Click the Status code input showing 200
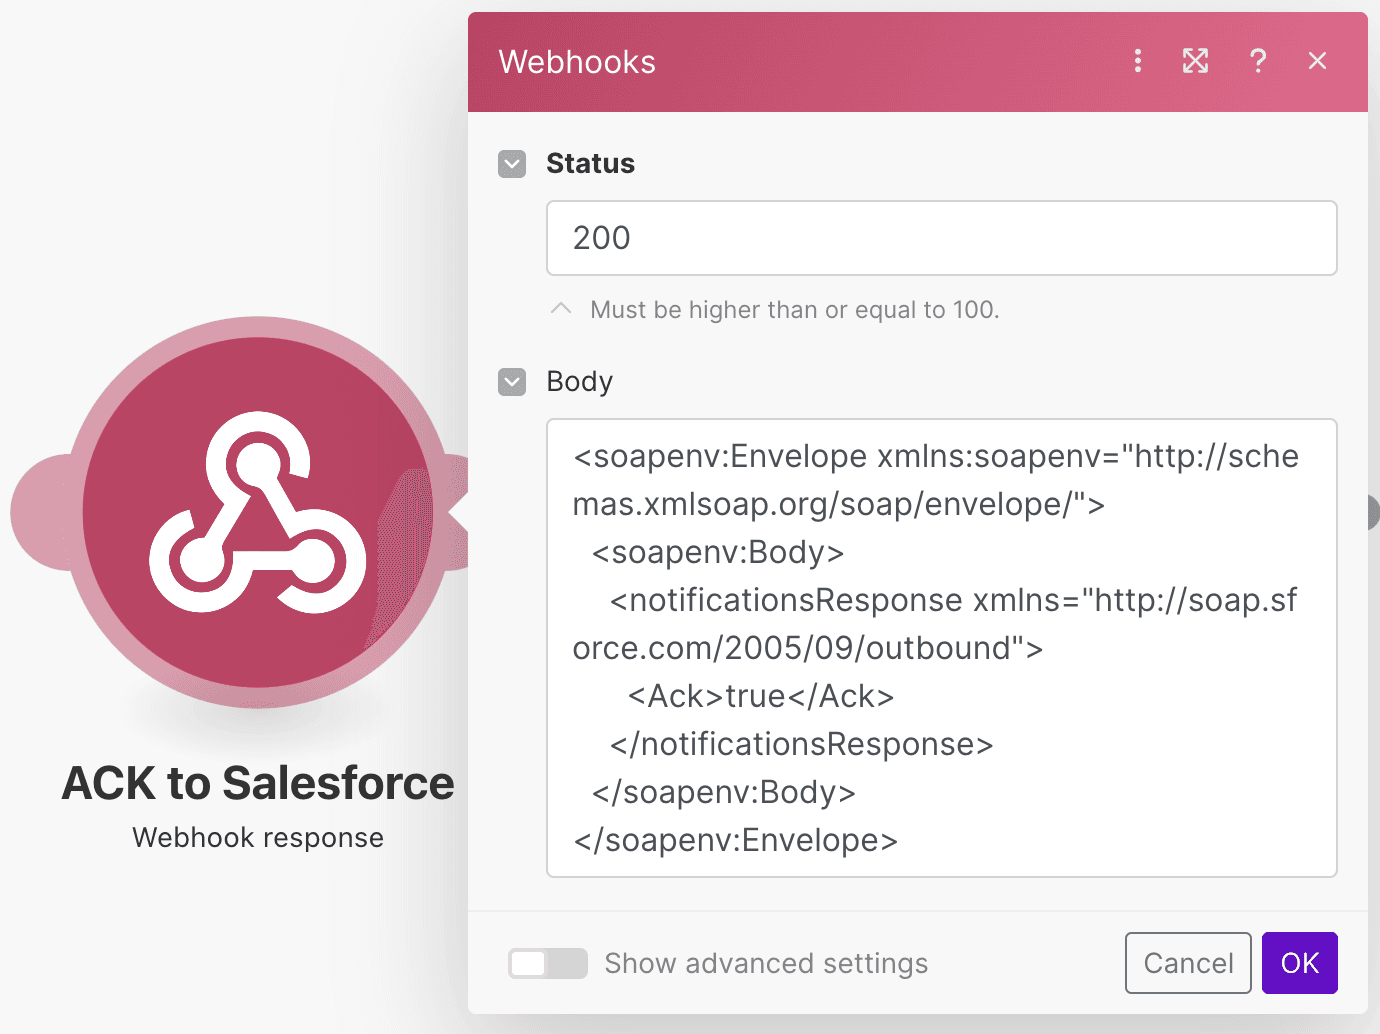This screenshot has height=1034, width=1380. point(940,238)
